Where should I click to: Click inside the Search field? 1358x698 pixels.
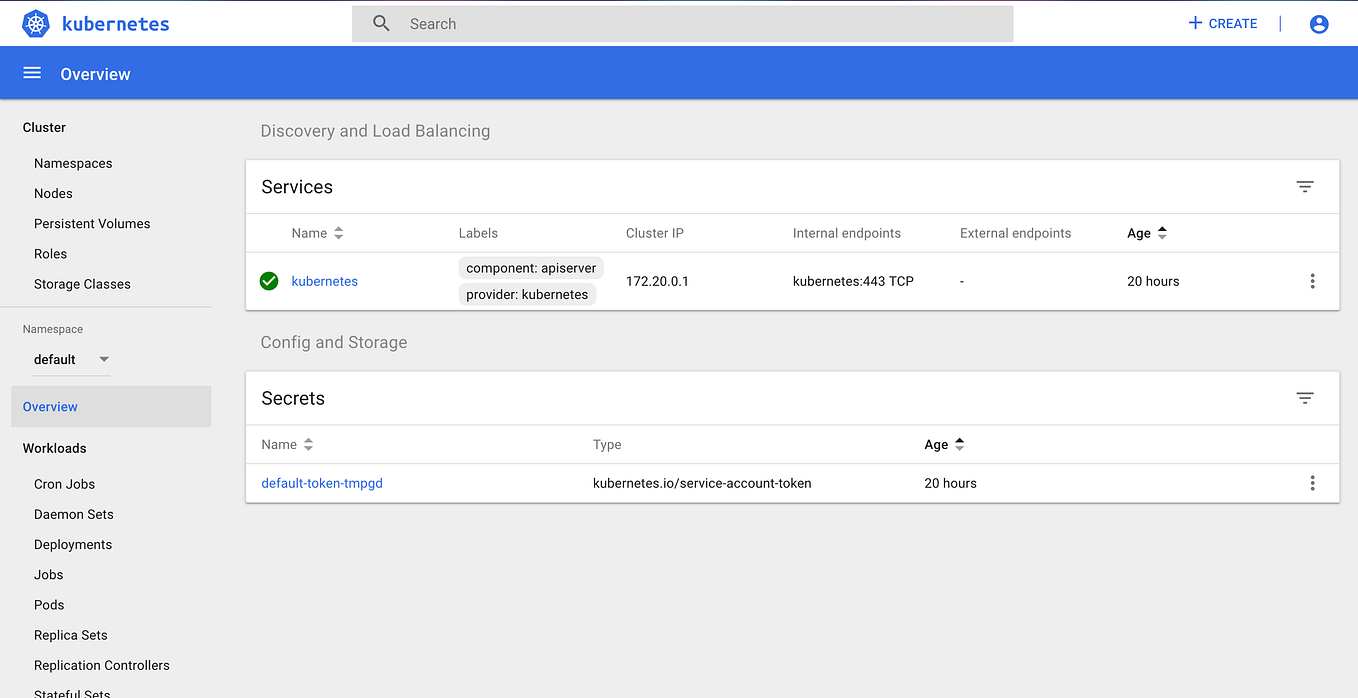[600, 23]
